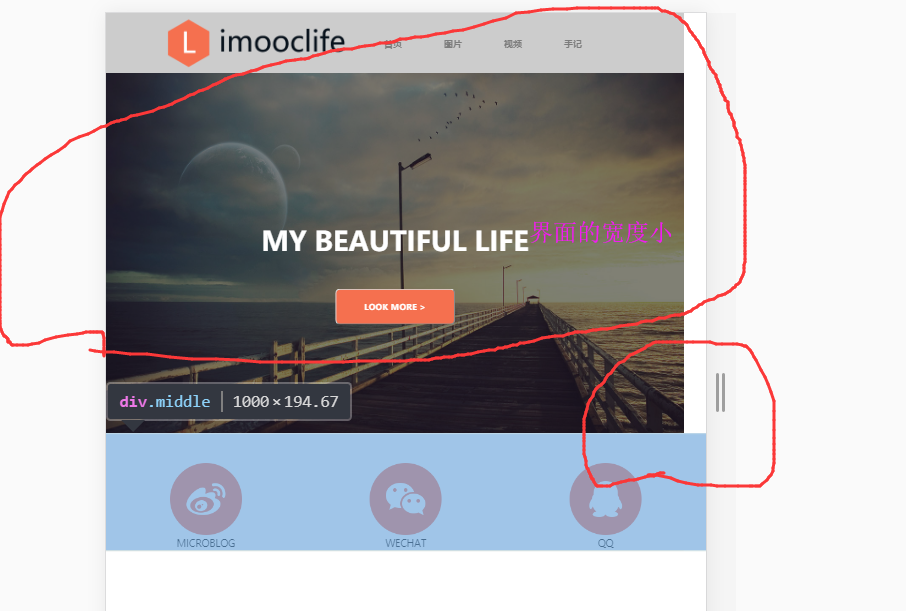Click the Weibo microblog circle icon
This screenshot has height=611, width=906.
pos(206,499)
